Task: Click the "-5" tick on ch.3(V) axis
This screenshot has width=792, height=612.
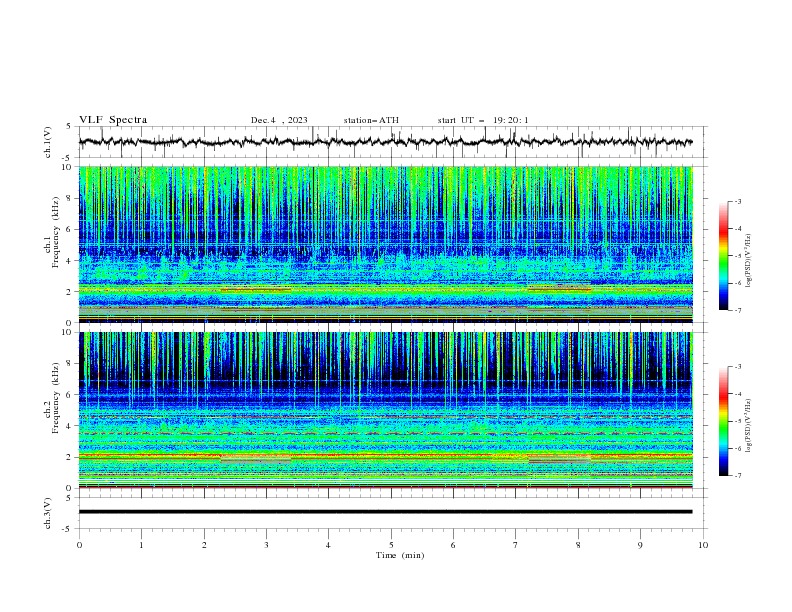Action: [68, 529]
